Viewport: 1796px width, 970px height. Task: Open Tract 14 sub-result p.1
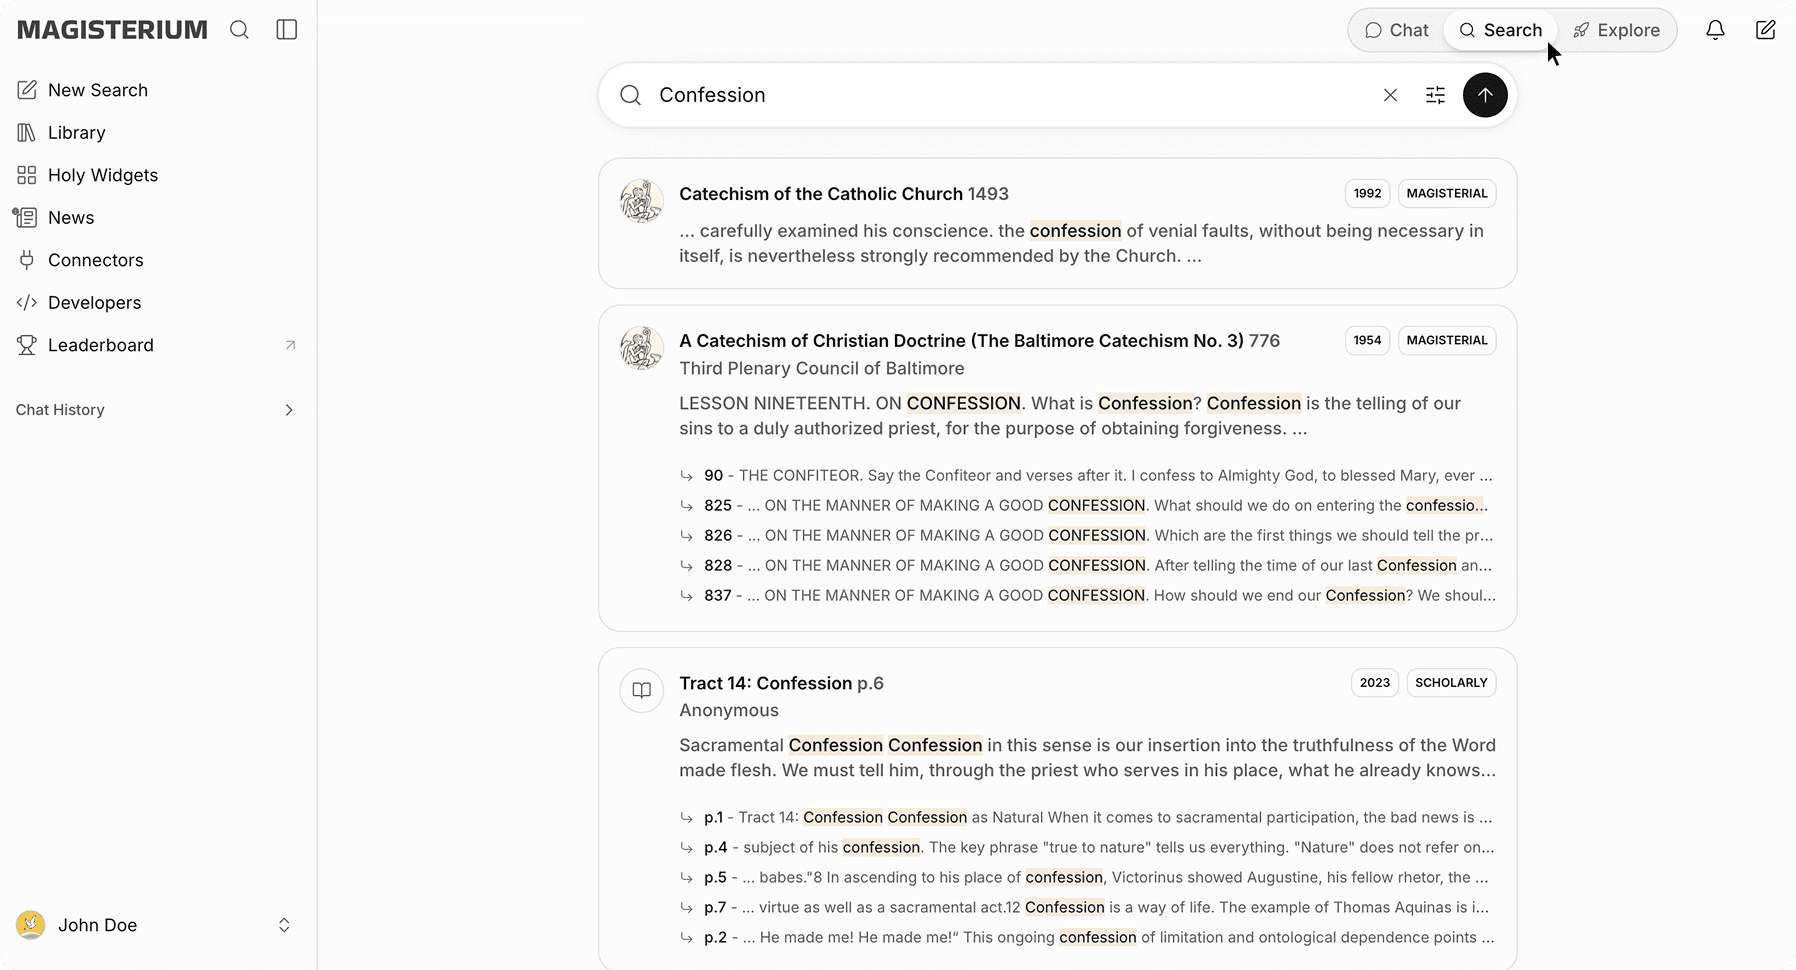point(1087,818)
